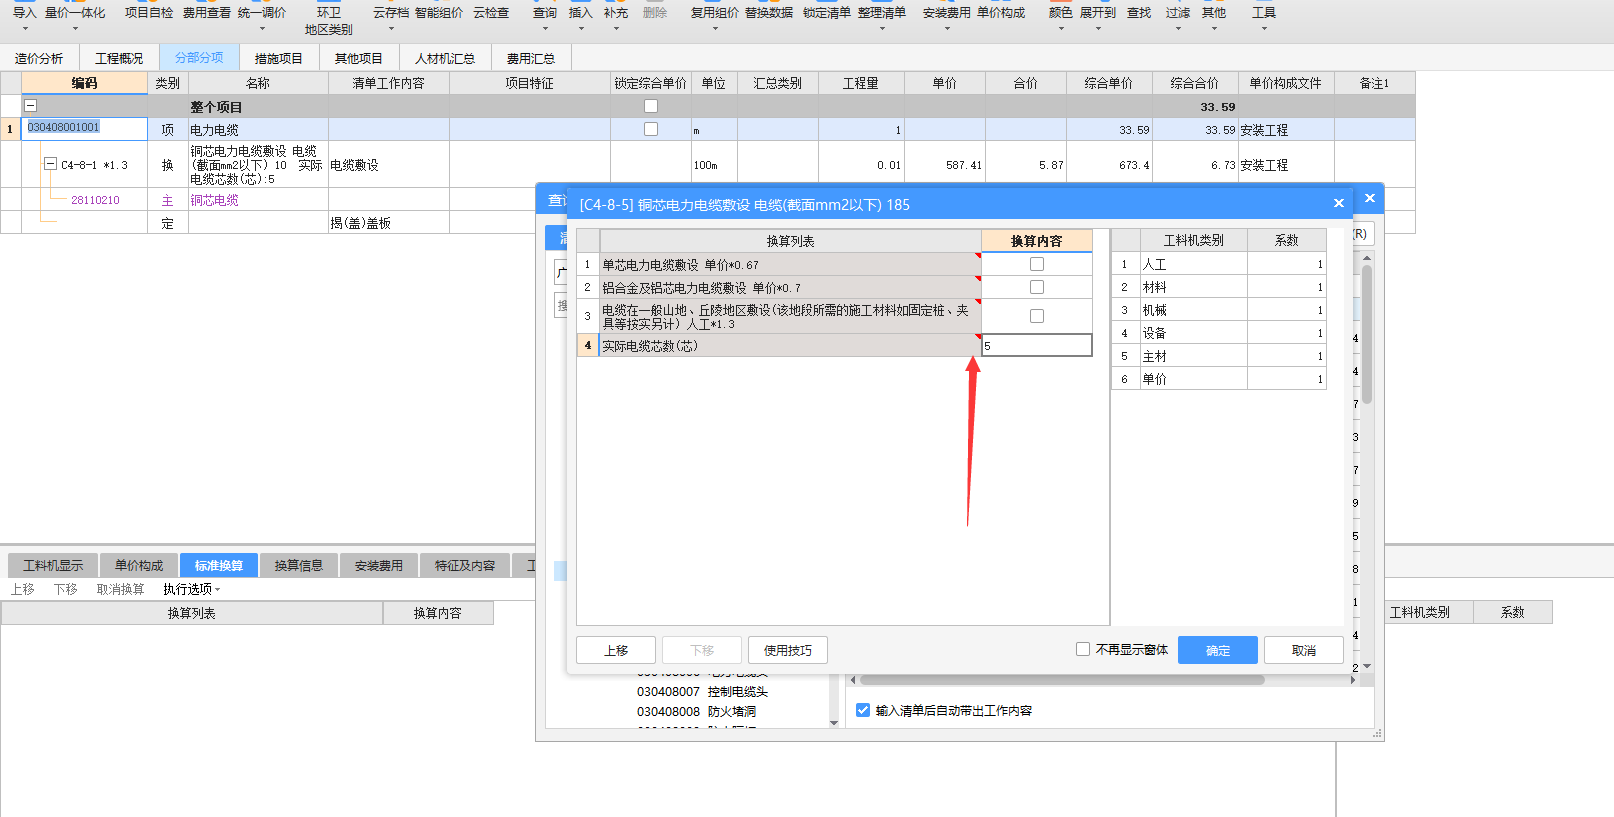
Task: Open the 工料机显示 bottom tab
Action: [x=53, y=565]
